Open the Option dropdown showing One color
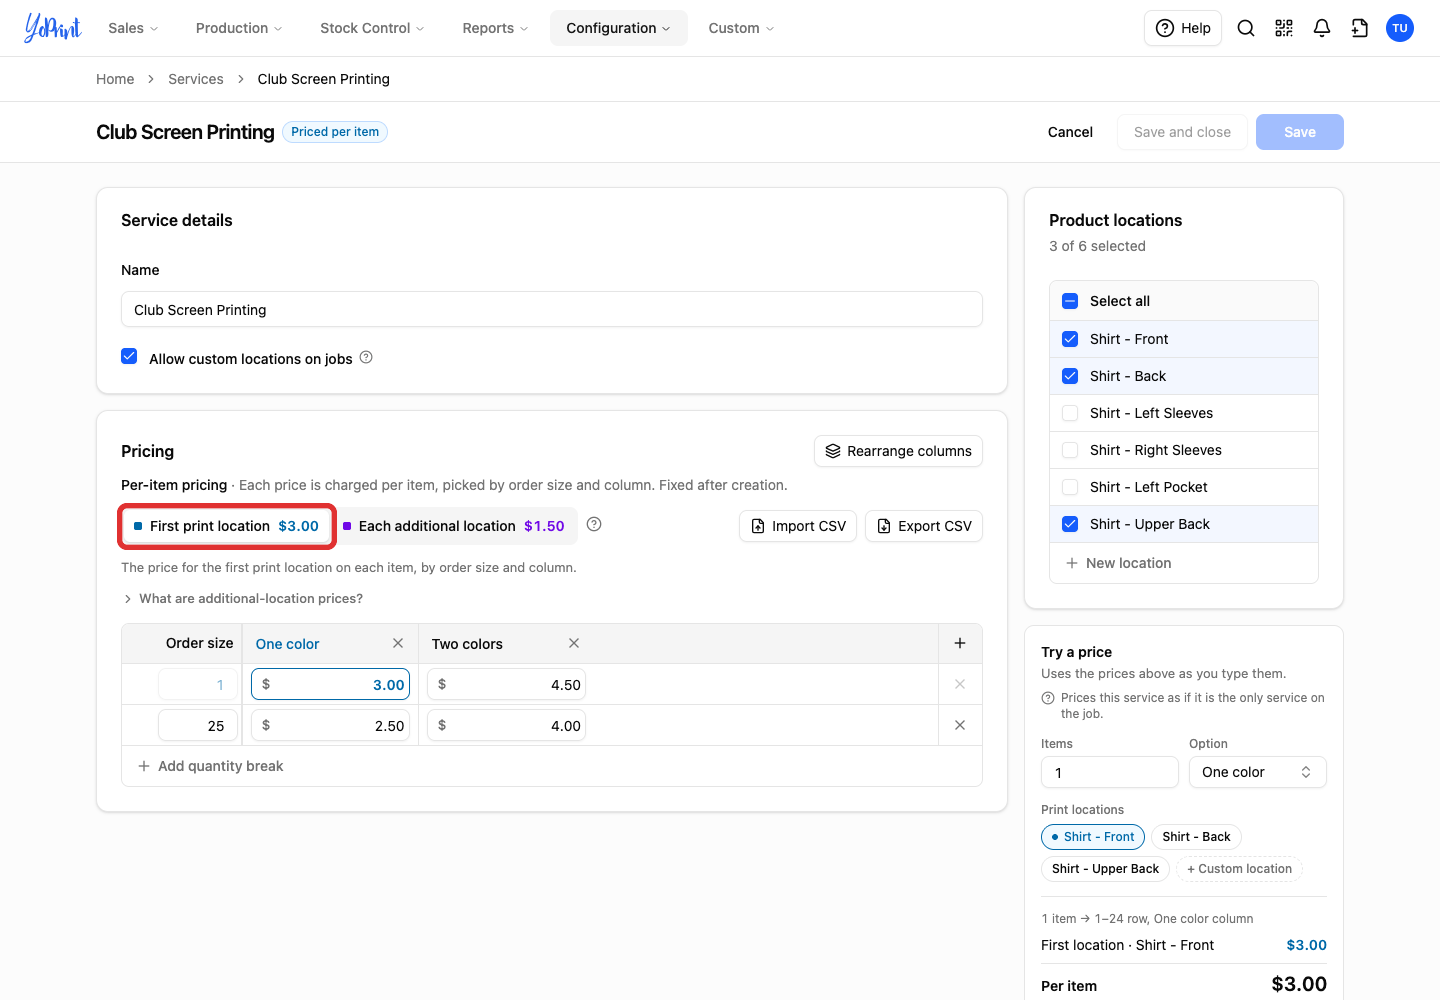This screenshot has height=1000, width=1440. [1258, 772]
